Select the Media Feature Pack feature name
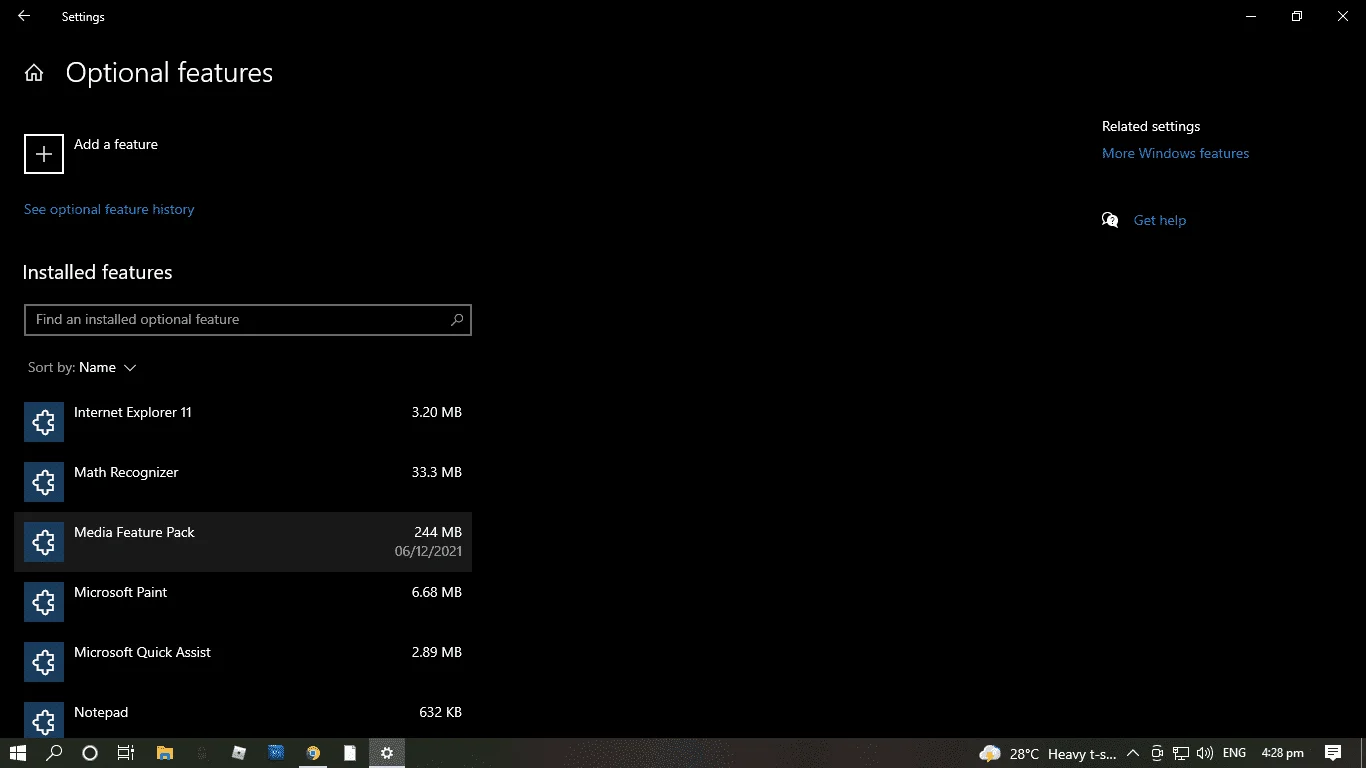The width and height of the screenshot is (1366, 768). [134, 532]
